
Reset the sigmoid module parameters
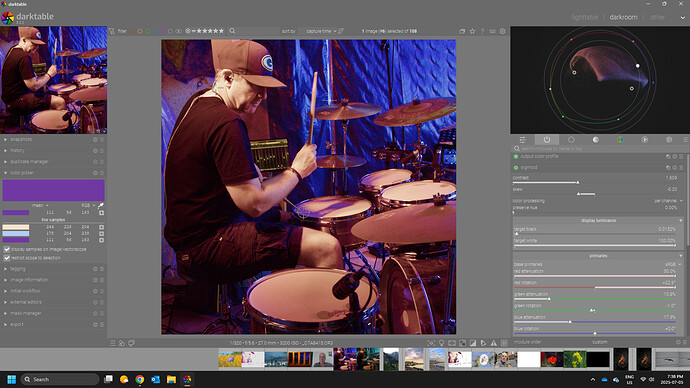coord(674,168)
